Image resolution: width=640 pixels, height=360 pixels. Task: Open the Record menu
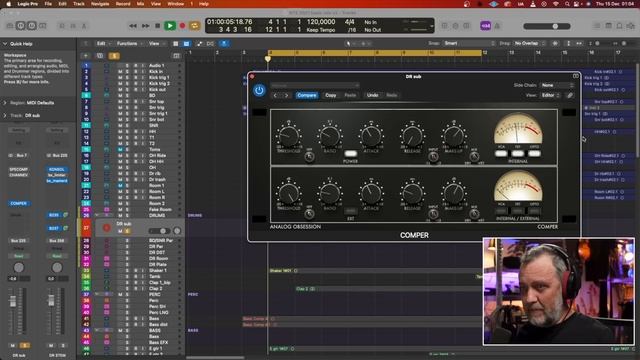pos(123,4)
